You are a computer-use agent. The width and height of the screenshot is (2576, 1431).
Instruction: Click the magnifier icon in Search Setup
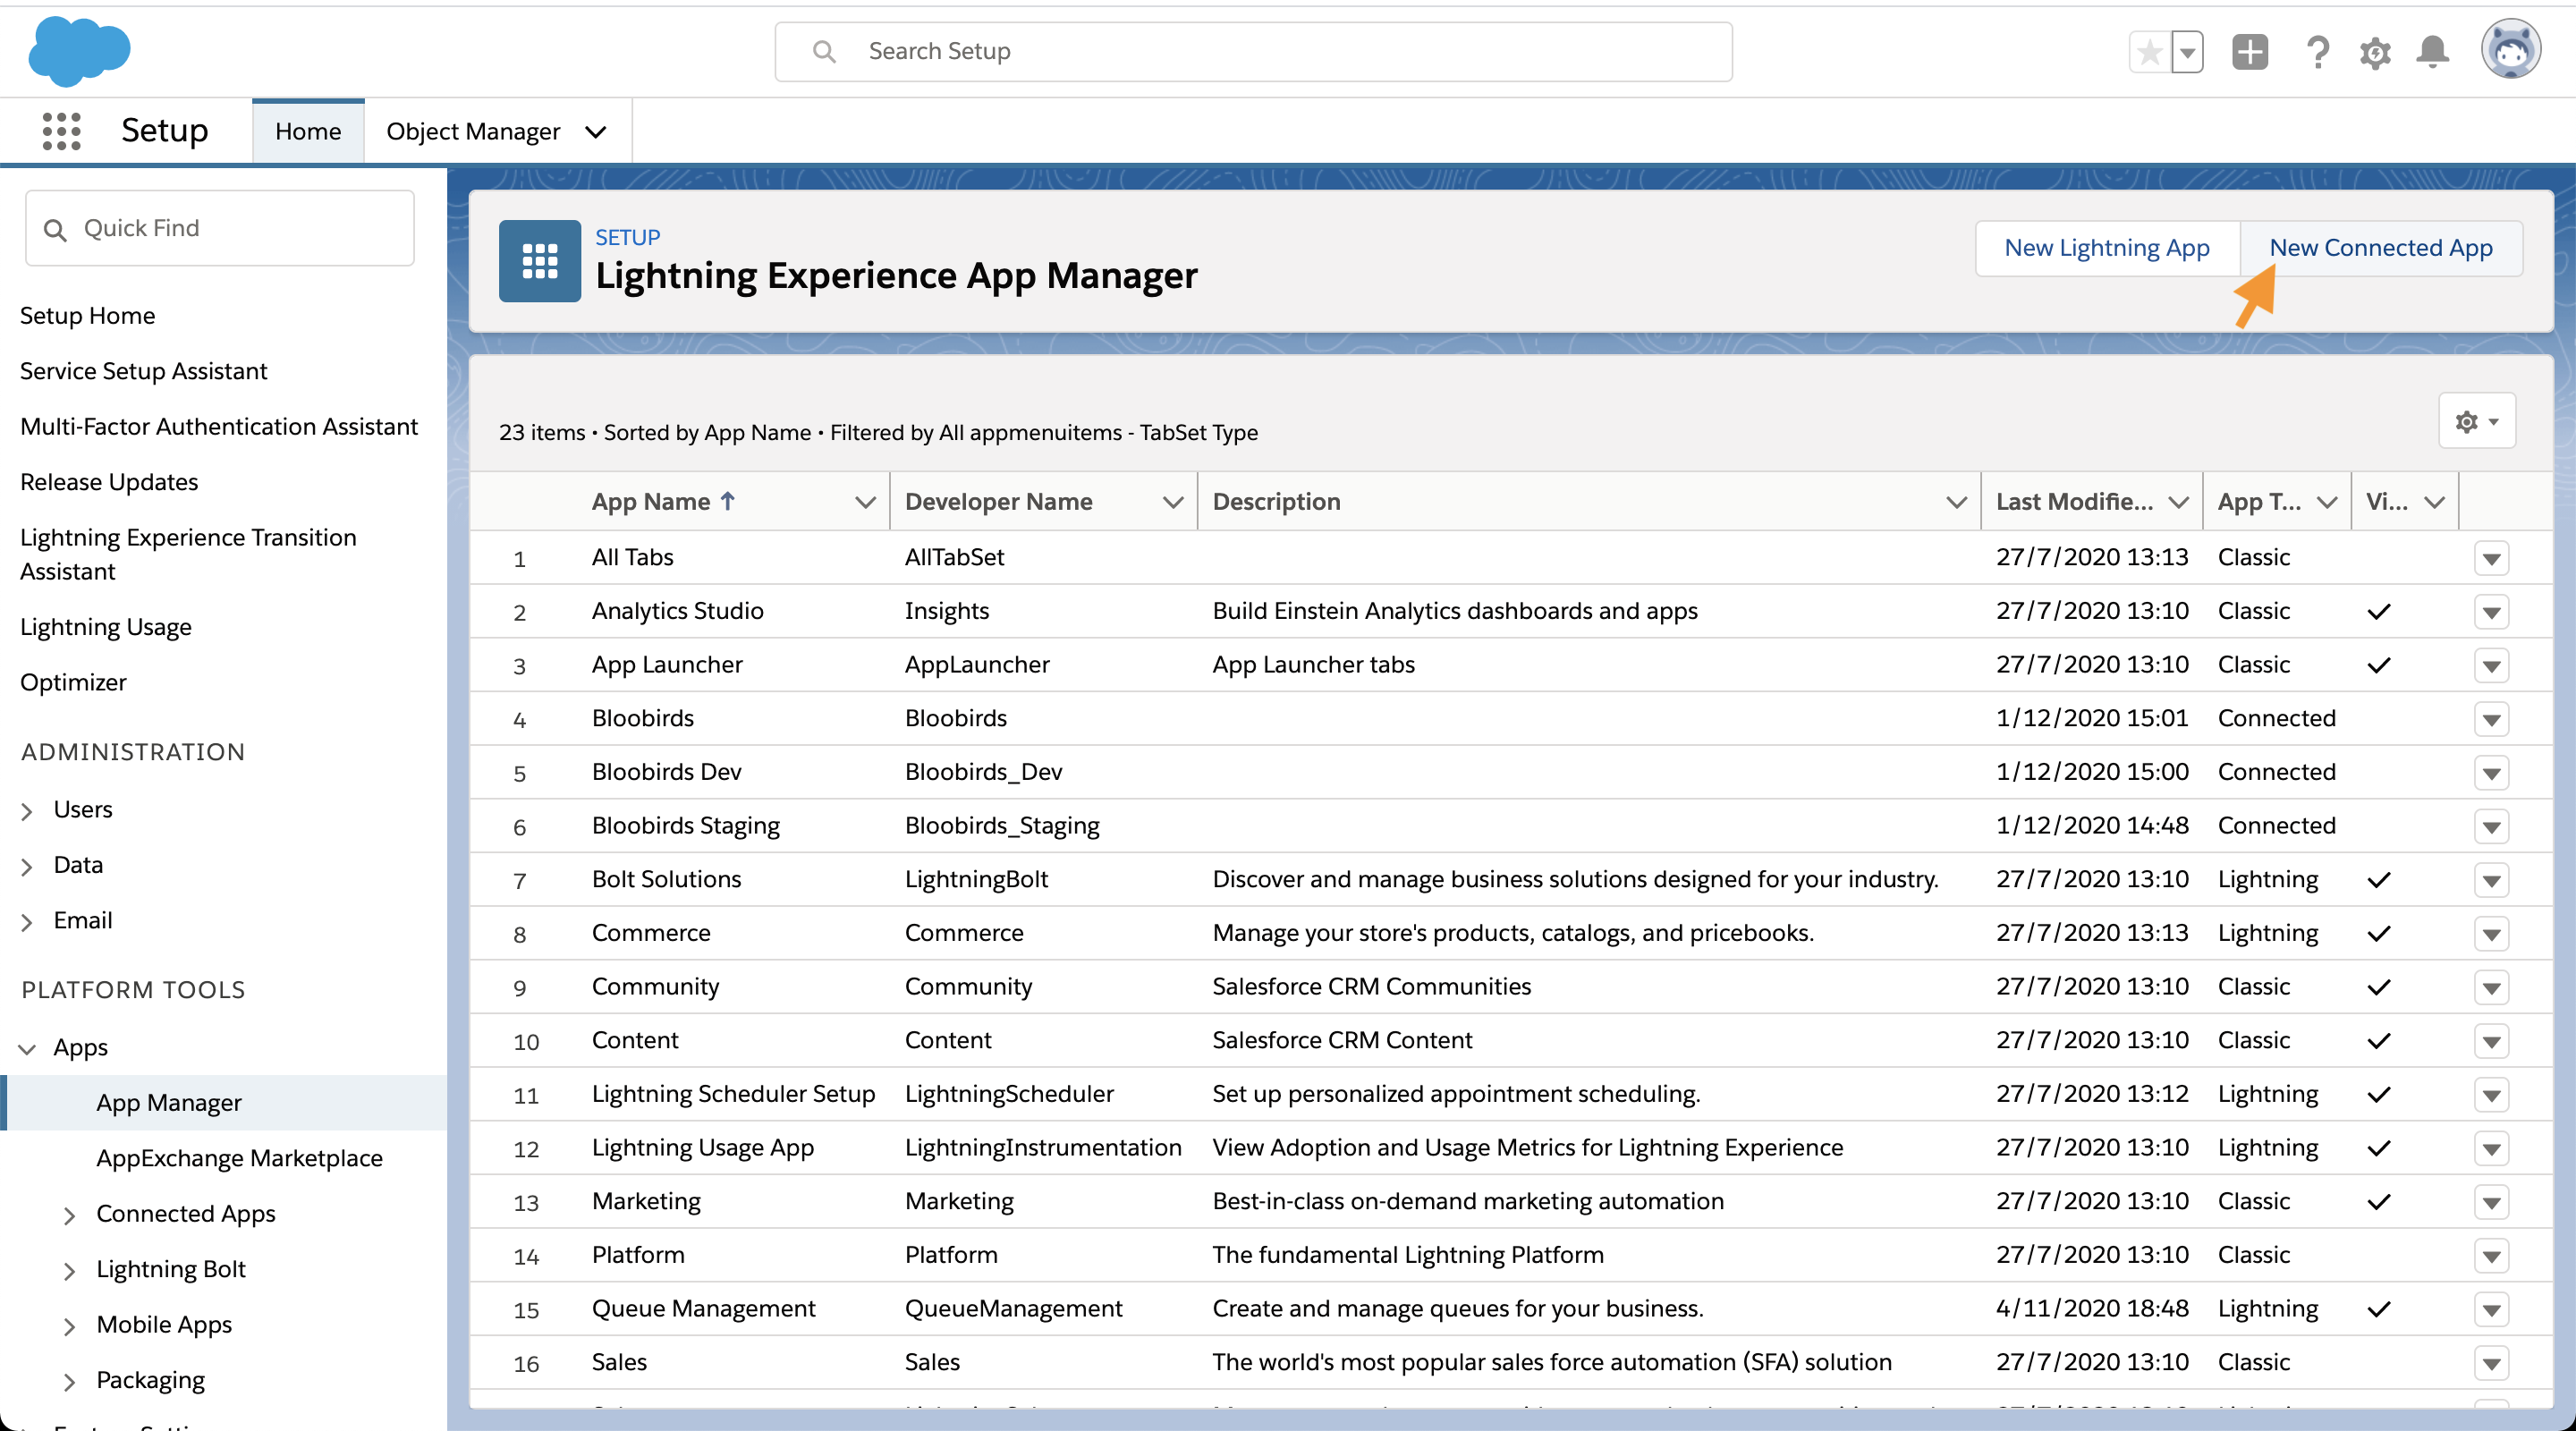click(824, 51)
